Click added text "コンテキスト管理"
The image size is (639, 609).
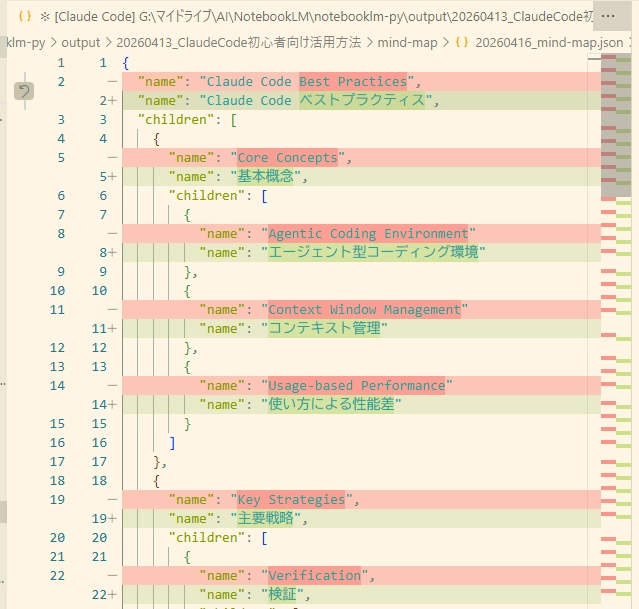pos(324,328)
